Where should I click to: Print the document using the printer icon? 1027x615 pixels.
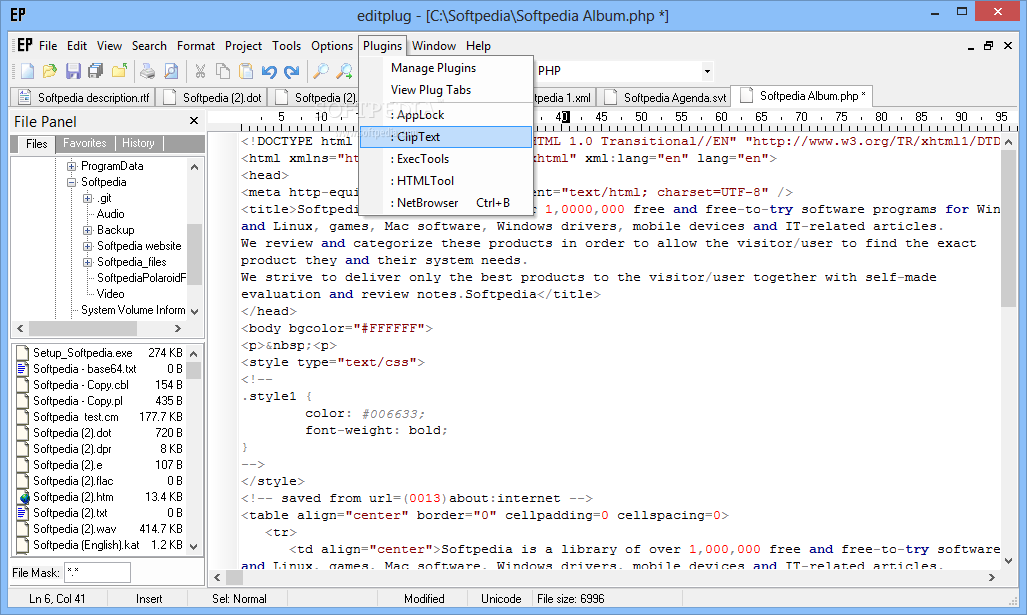pyautogui.click(x=147, y=71)
